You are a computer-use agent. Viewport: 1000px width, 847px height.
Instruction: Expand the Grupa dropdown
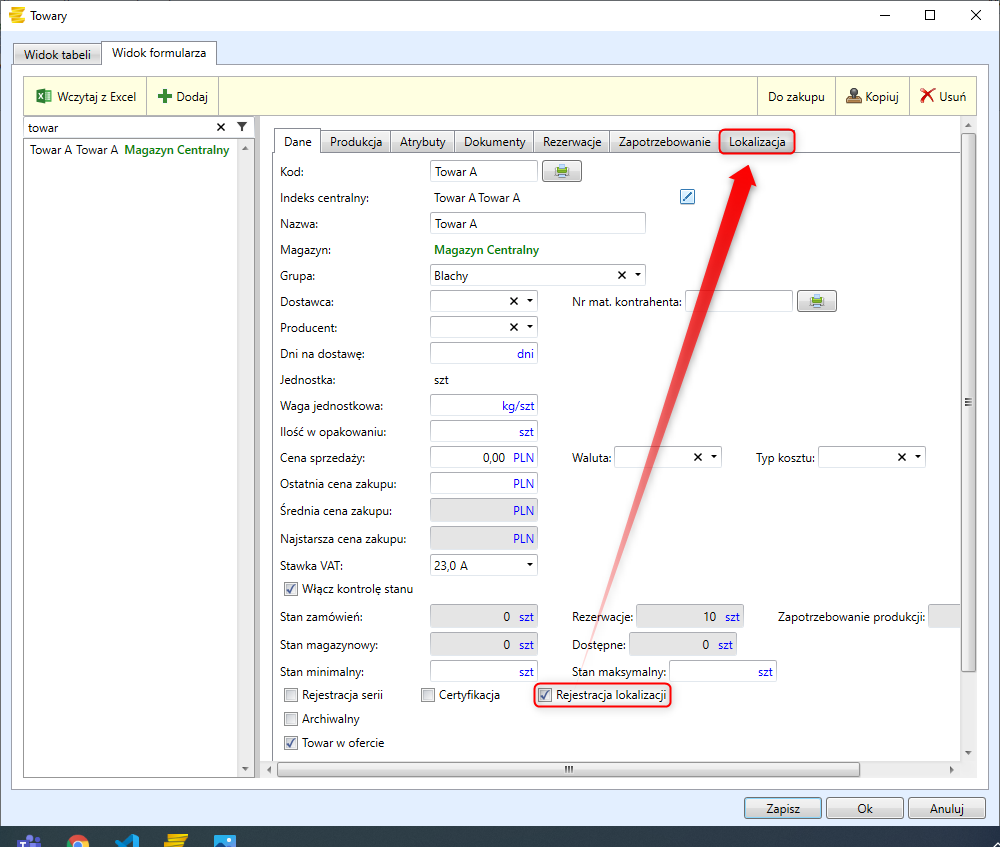[x=638, y=275]
